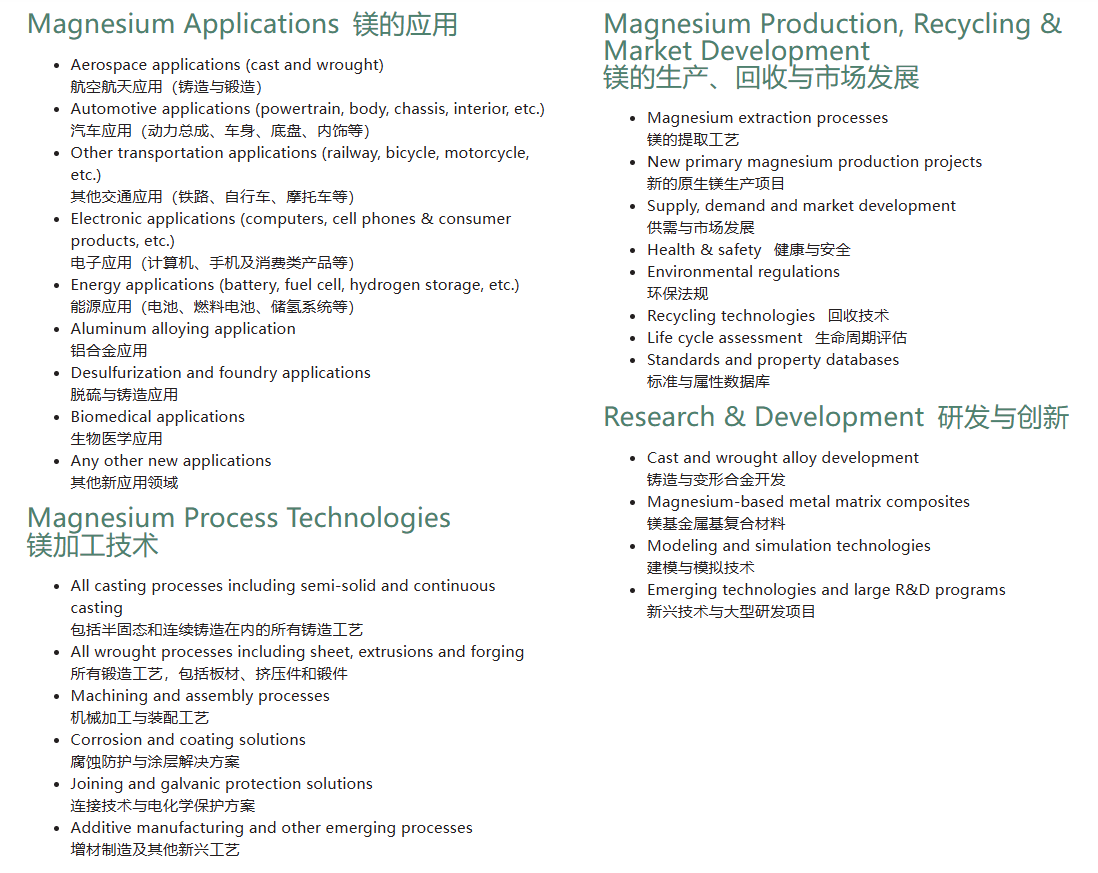1098x873 pixels.
Task: Click "Magnesium-based metal matrix composites" item
Action: pyautogui.click(x=808, y=502)
